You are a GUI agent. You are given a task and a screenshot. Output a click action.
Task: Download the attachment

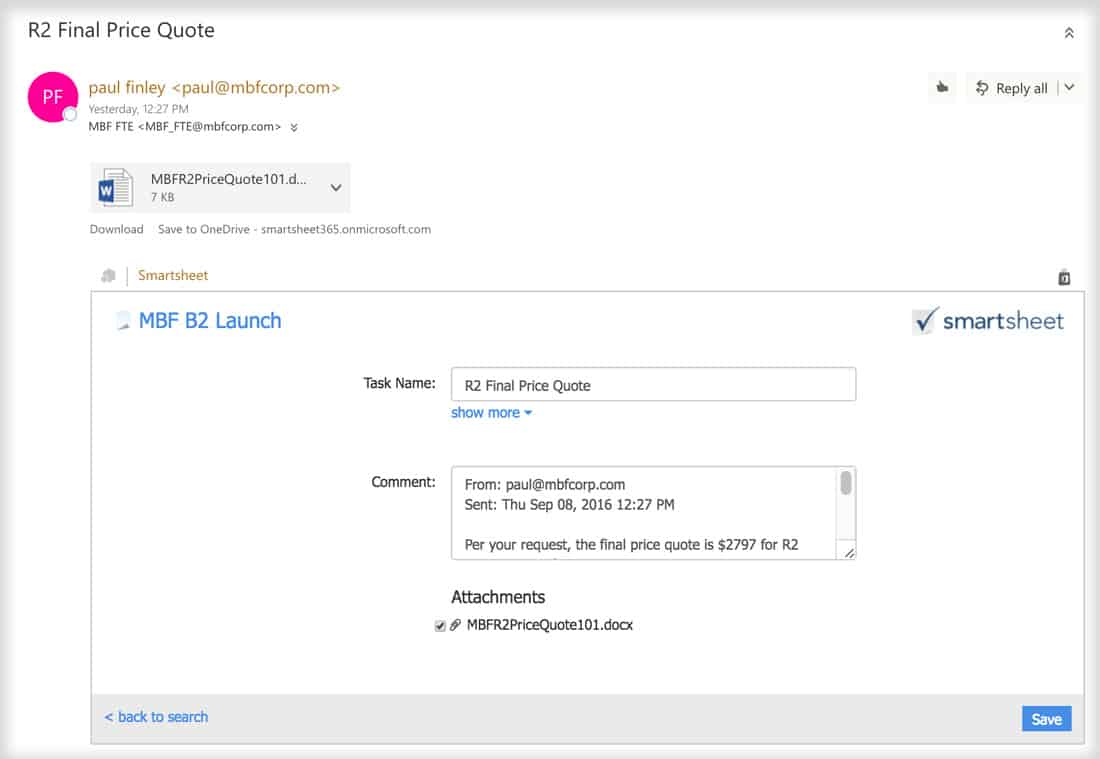click(116, 229)
